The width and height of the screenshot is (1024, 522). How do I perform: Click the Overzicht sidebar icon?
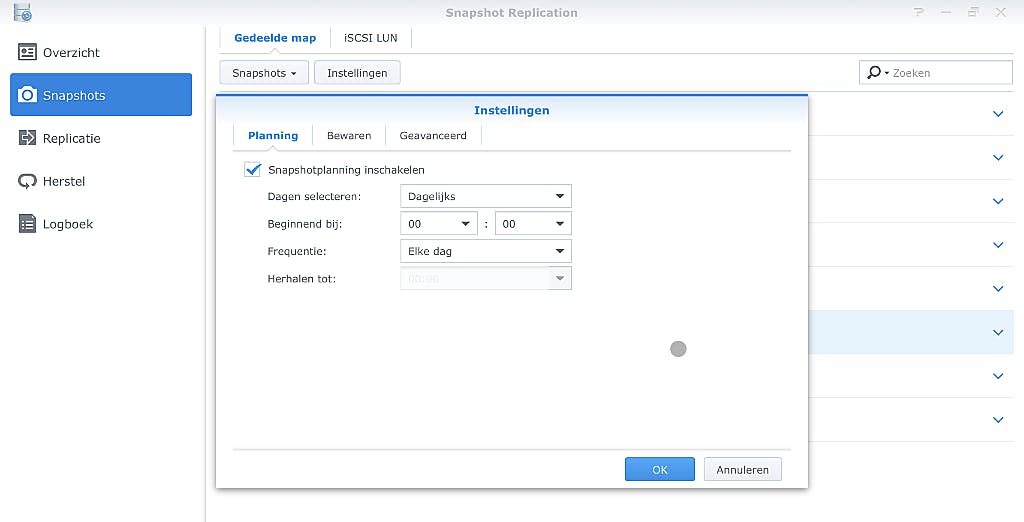pyautogui.click(x=27, y=52)
